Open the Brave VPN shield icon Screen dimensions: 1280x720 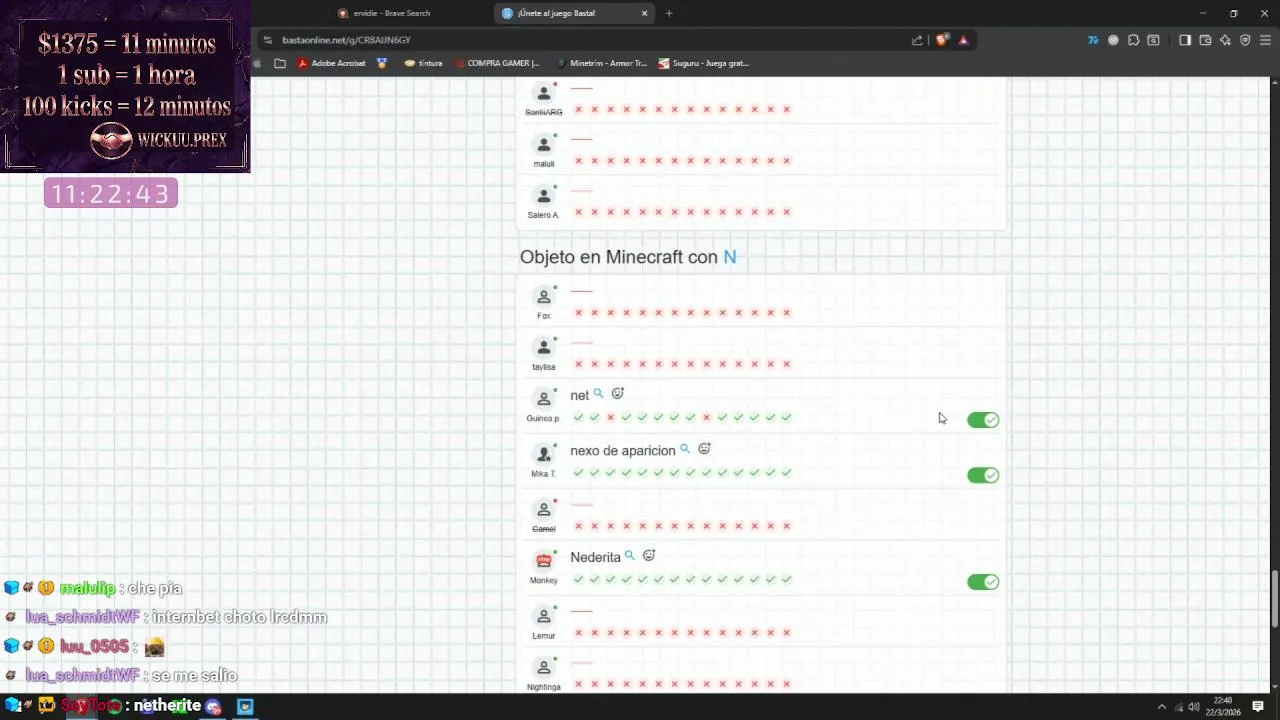(x=1245, y=40)
